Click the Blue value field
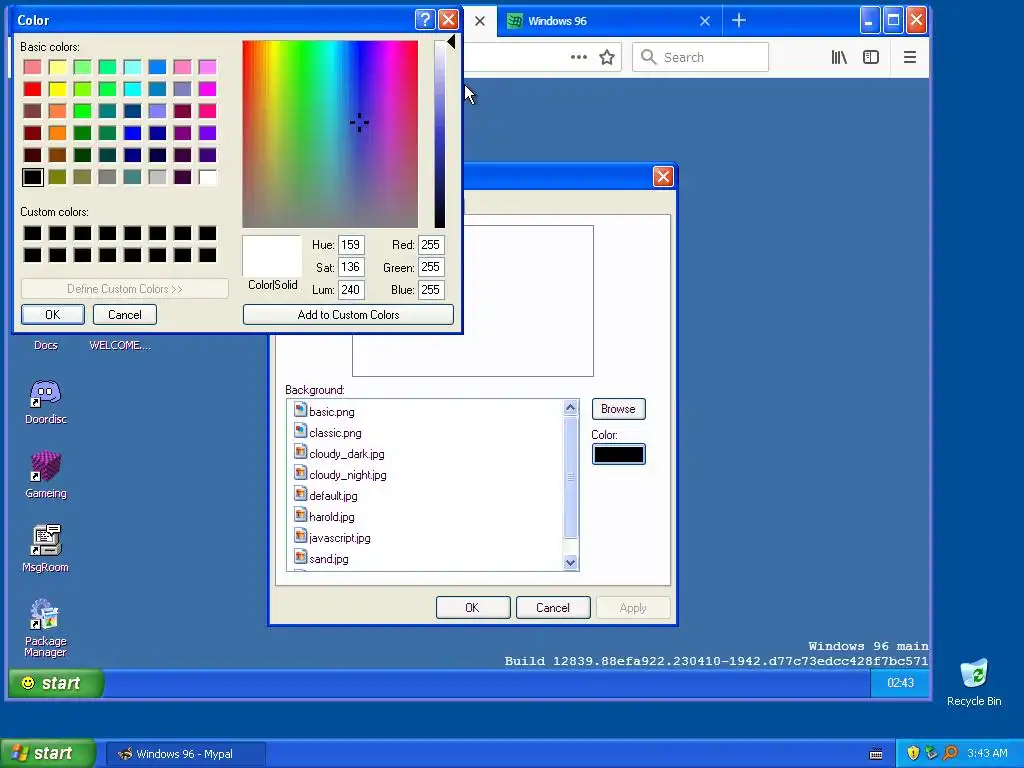The image size is (1024, 768). pyautogui.click(x=431, y=289)
